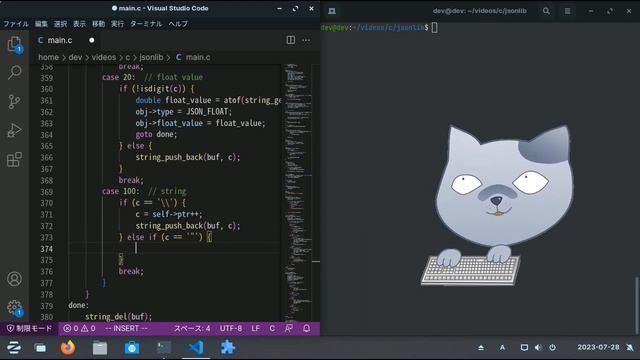The image size is (640, 360).
Task: Open the power menu in system tray
Action: click(552, 348)
